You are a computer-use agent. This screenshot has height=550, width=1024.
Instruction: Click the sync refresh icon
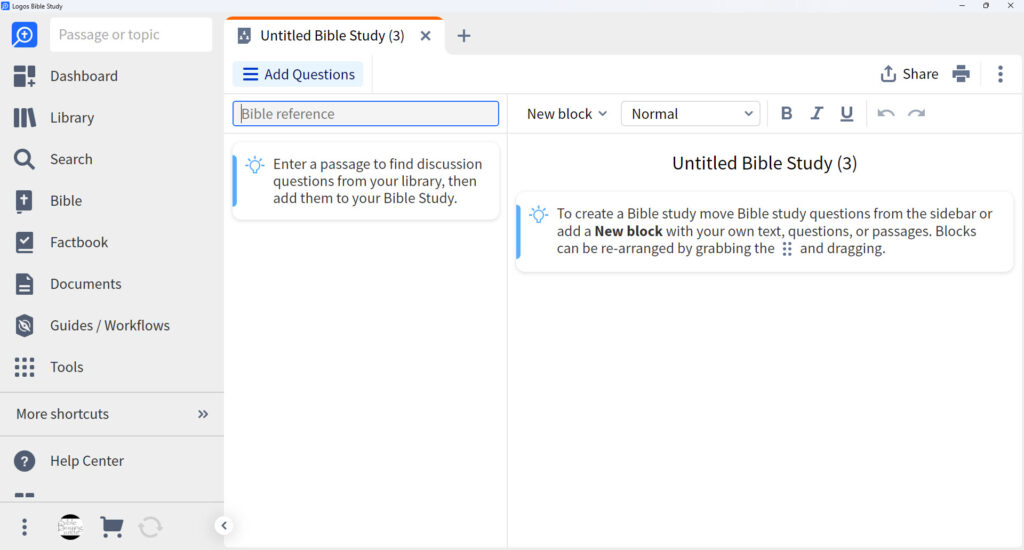150,526
